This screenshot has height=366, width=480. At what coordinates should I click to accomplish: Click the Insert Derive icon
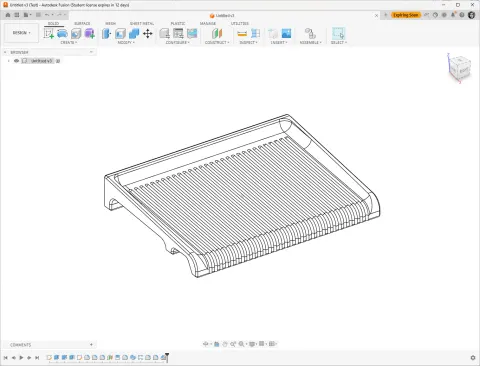pyautogui.click(x=273, y=33)
